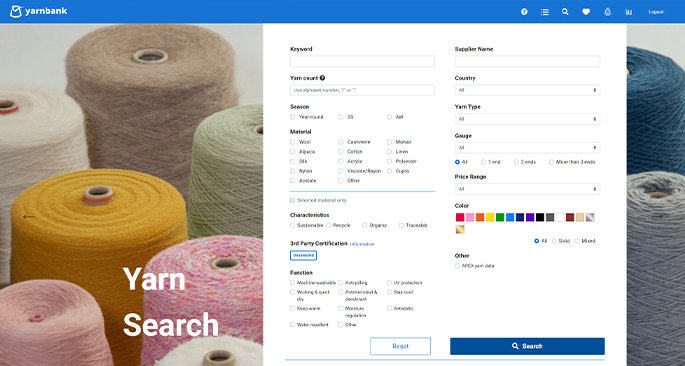Open the list view icon in header
Viewport: 685px width, 366px height.
pos(544,12)
